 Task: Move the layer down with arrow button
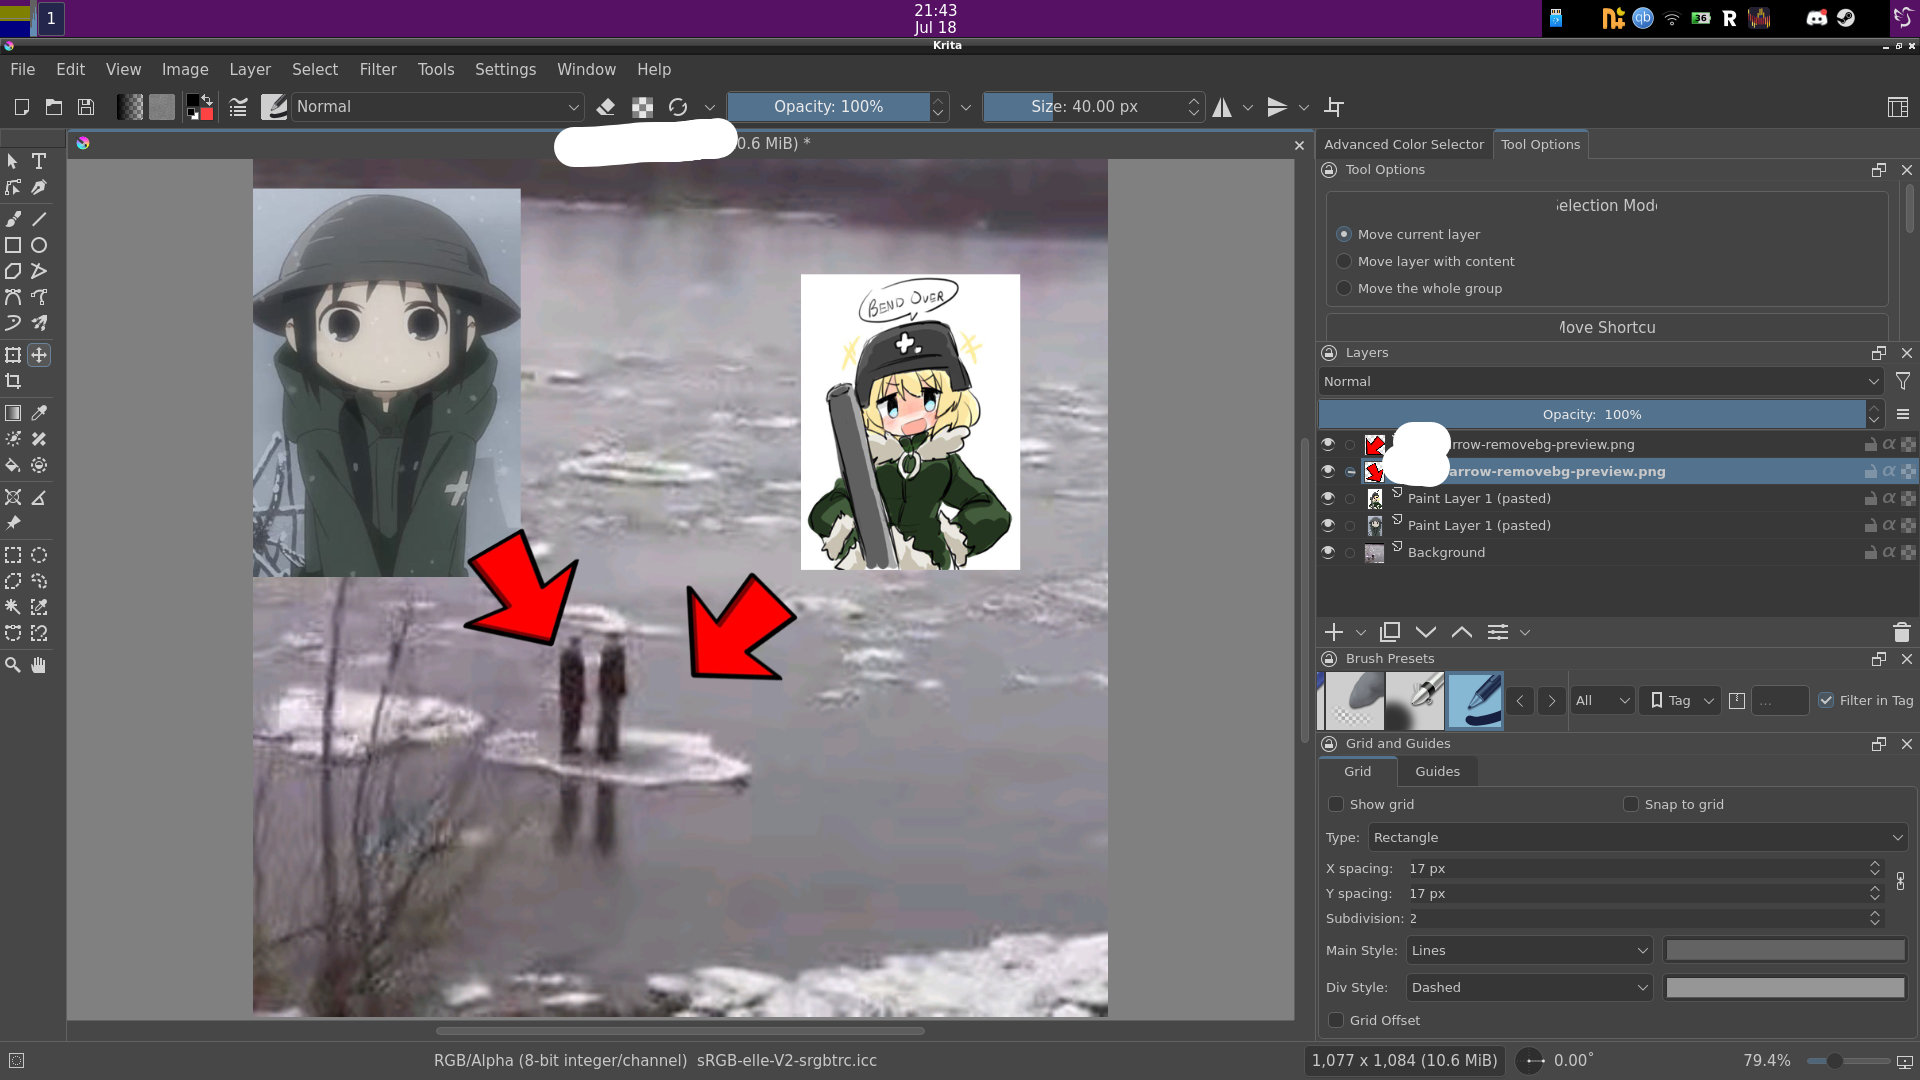pos(1426,632)
